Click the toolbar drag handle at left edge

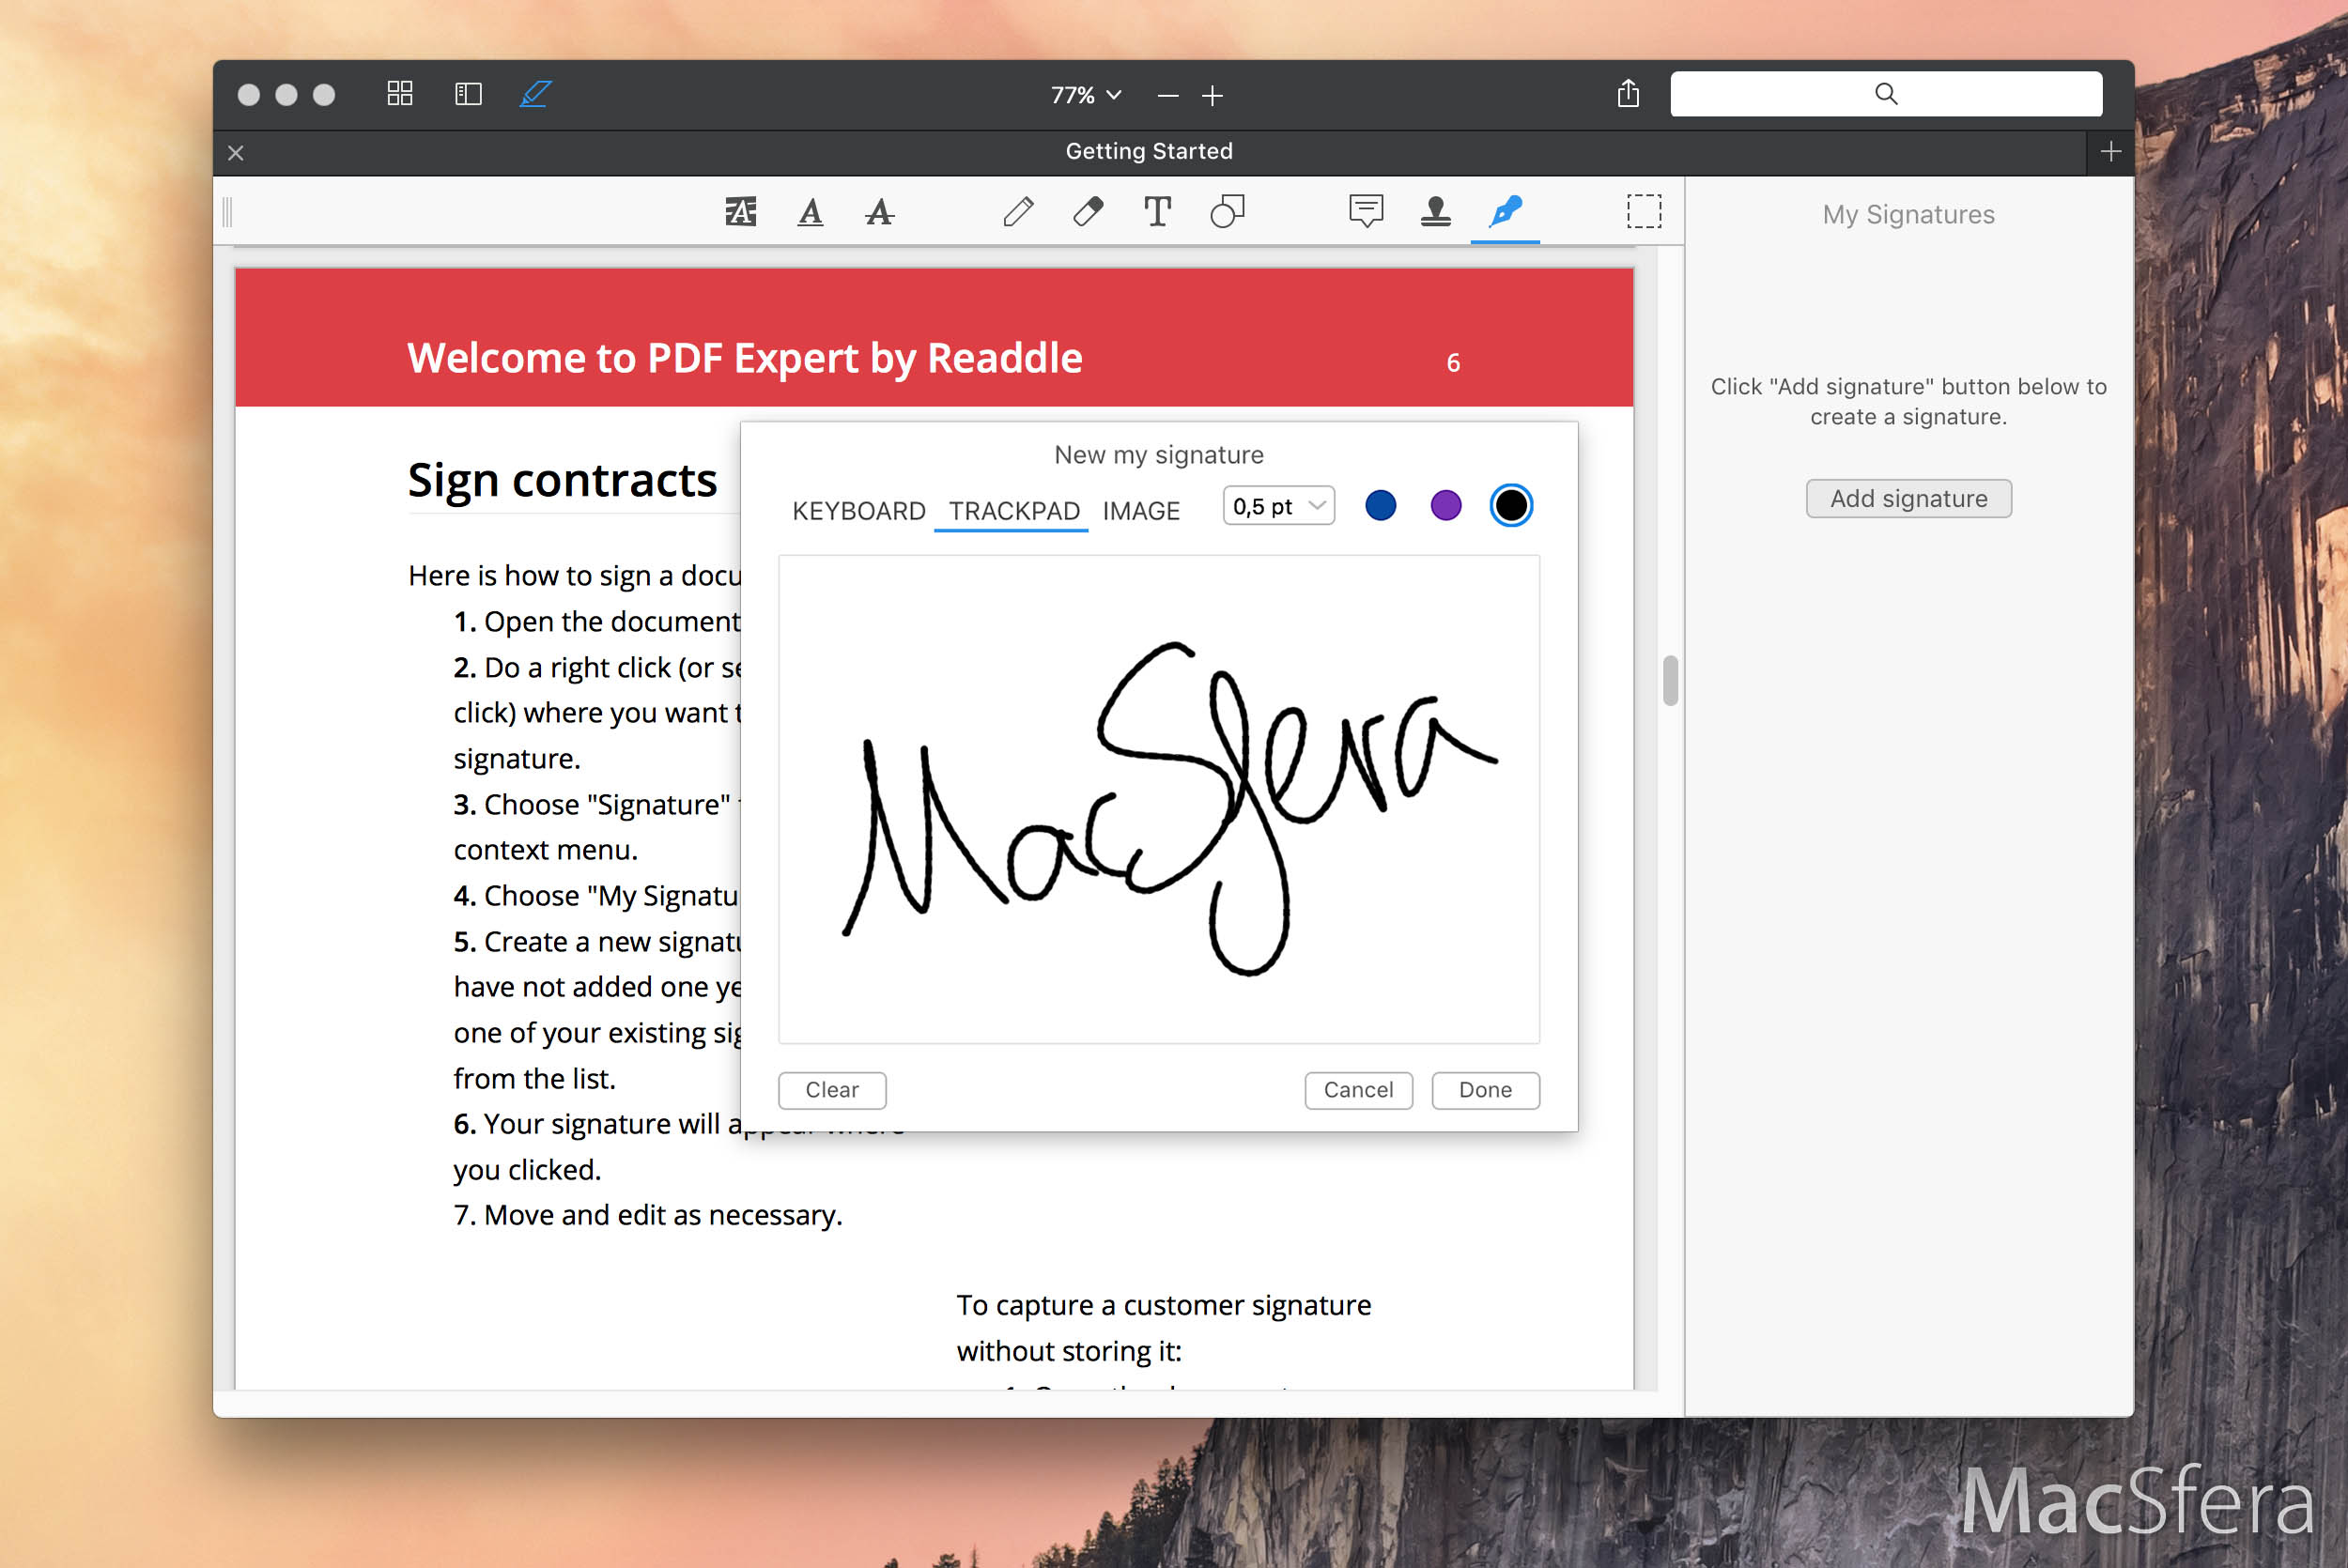(228, 212)
